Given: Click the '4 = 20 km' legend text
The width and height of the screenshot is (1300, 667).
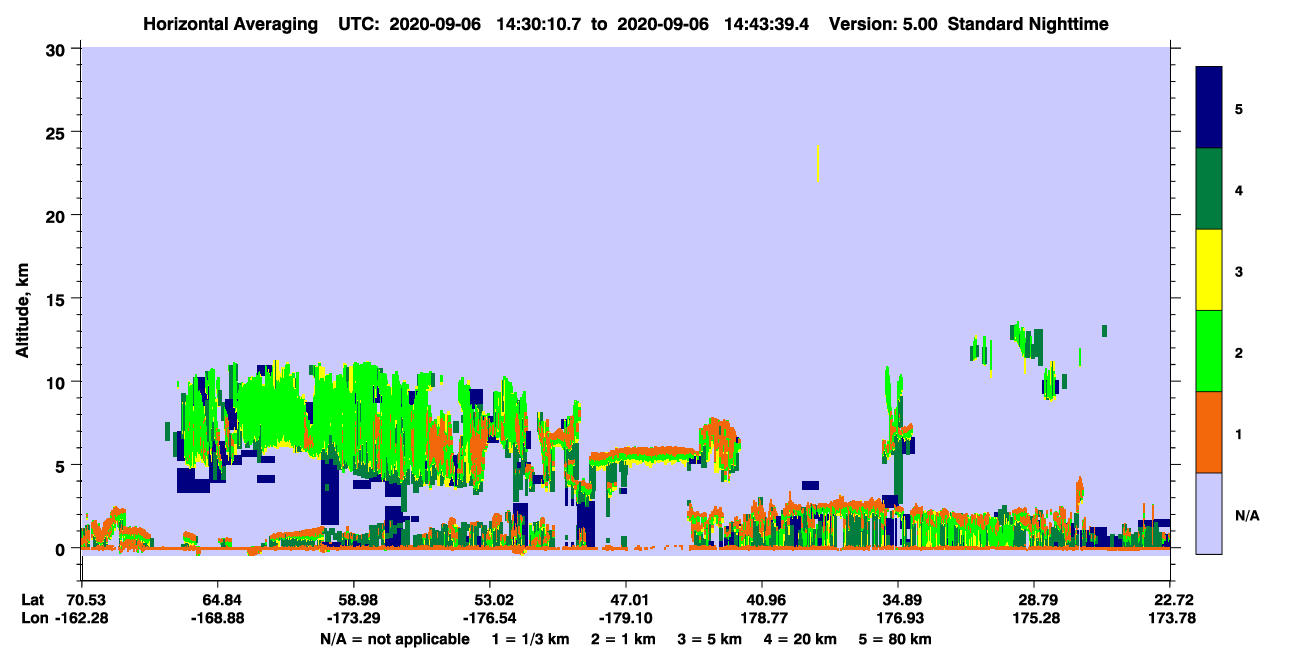Looking at the screenshot, I should click(x=802, y=639).
